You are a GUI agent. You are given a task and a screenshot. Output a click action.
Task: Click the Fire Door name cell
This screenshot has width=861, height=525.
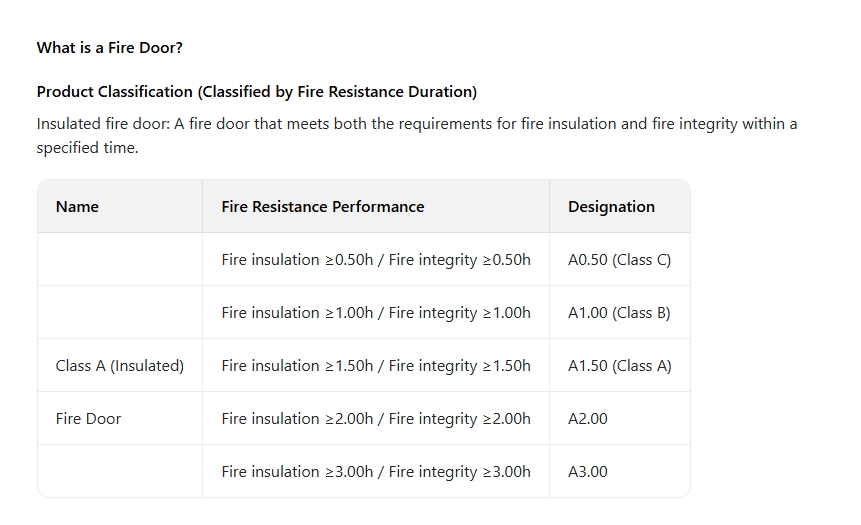point(120,418)
